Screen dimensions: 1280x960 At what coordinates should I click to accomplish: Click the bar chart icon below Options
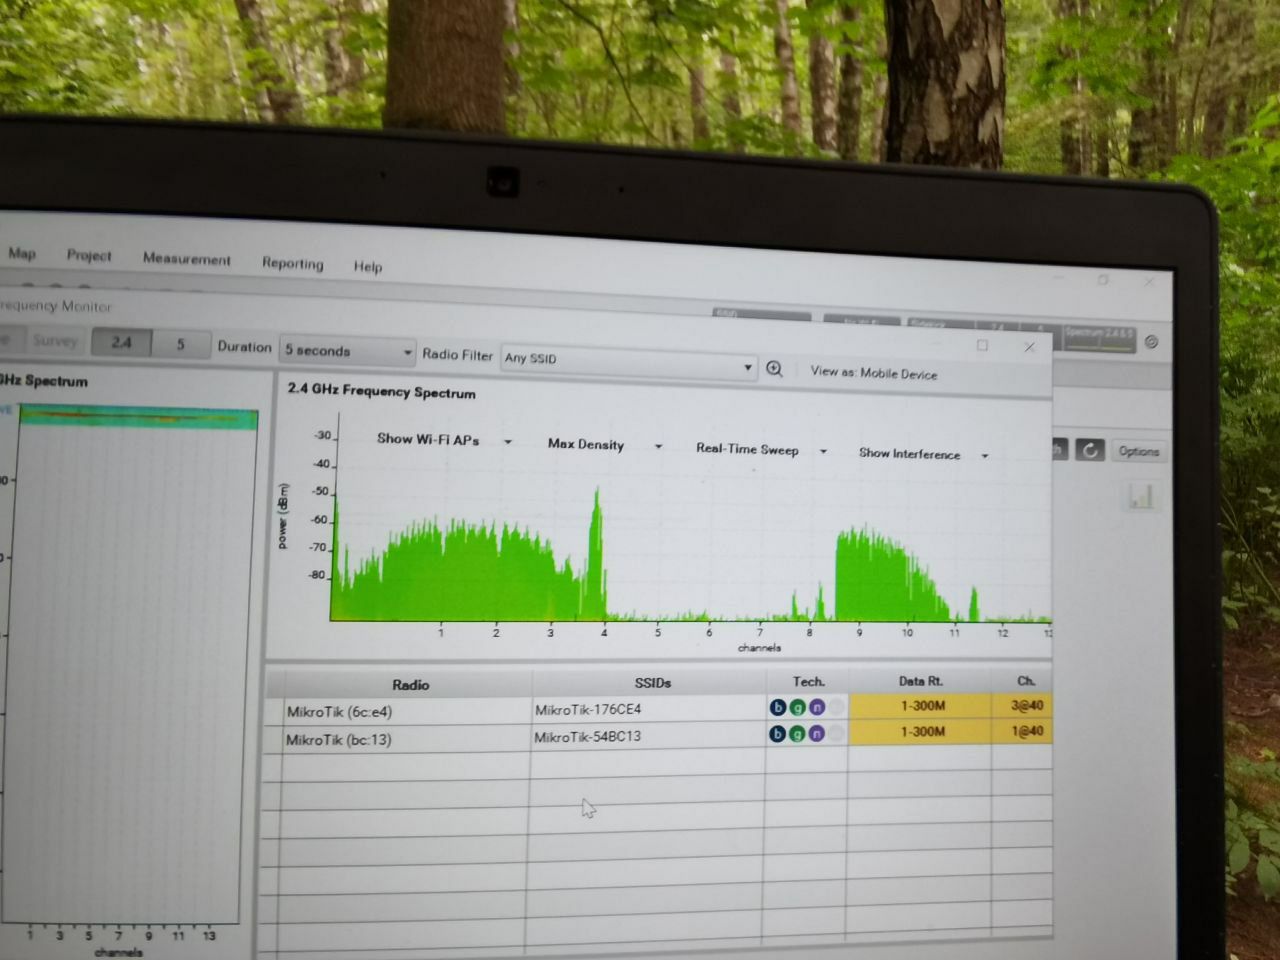pyautogui.click(x=1140, y=496)
